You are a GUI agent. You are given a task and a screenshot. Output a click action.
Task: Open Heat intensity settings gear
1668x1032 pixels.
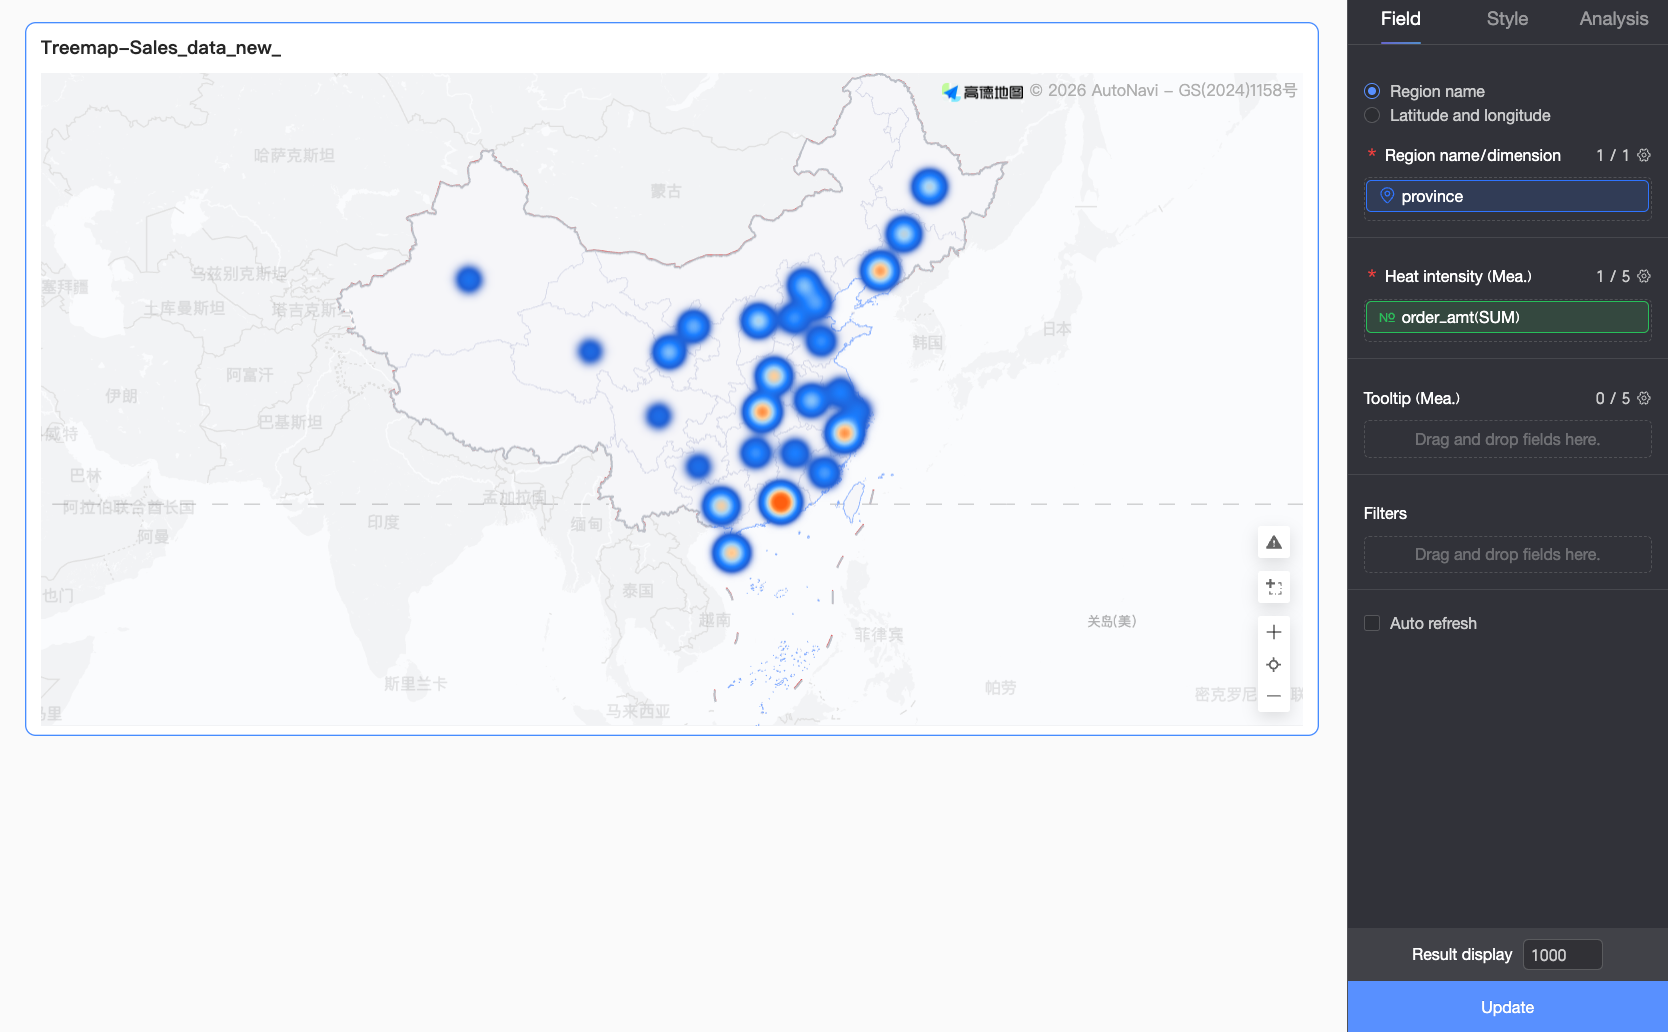coord(1644,276)
